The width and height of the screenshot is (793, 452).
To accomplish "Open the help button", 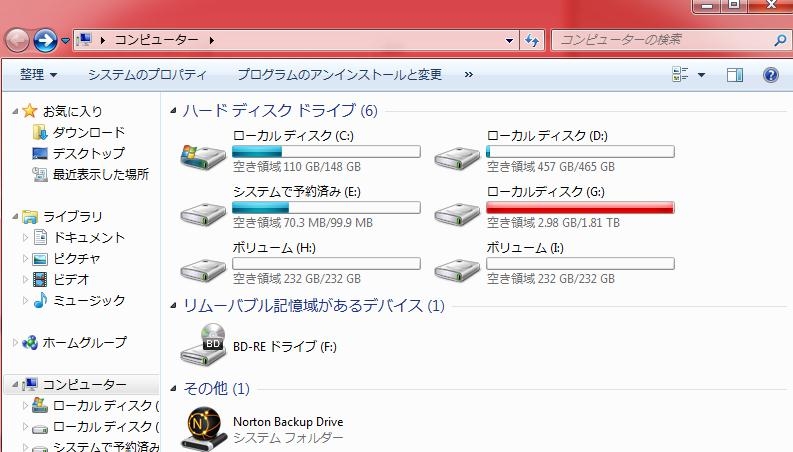I will (771, 75).
